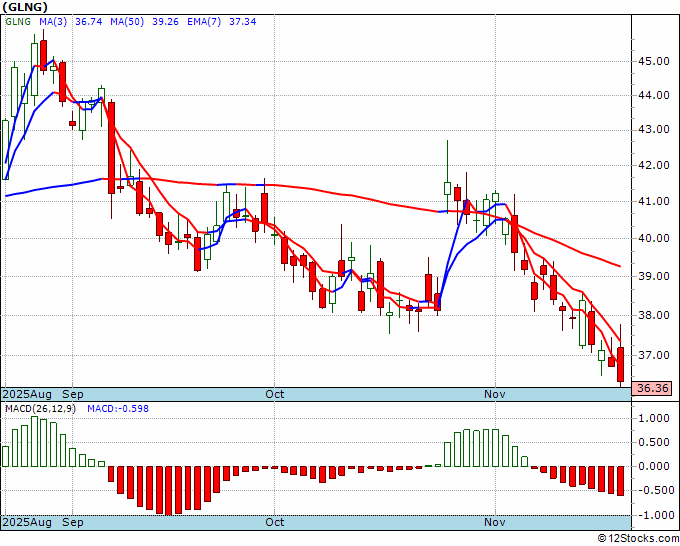Click the MA(50) legend label
Viewport: 680px width, 546px height.
(127, 22)
